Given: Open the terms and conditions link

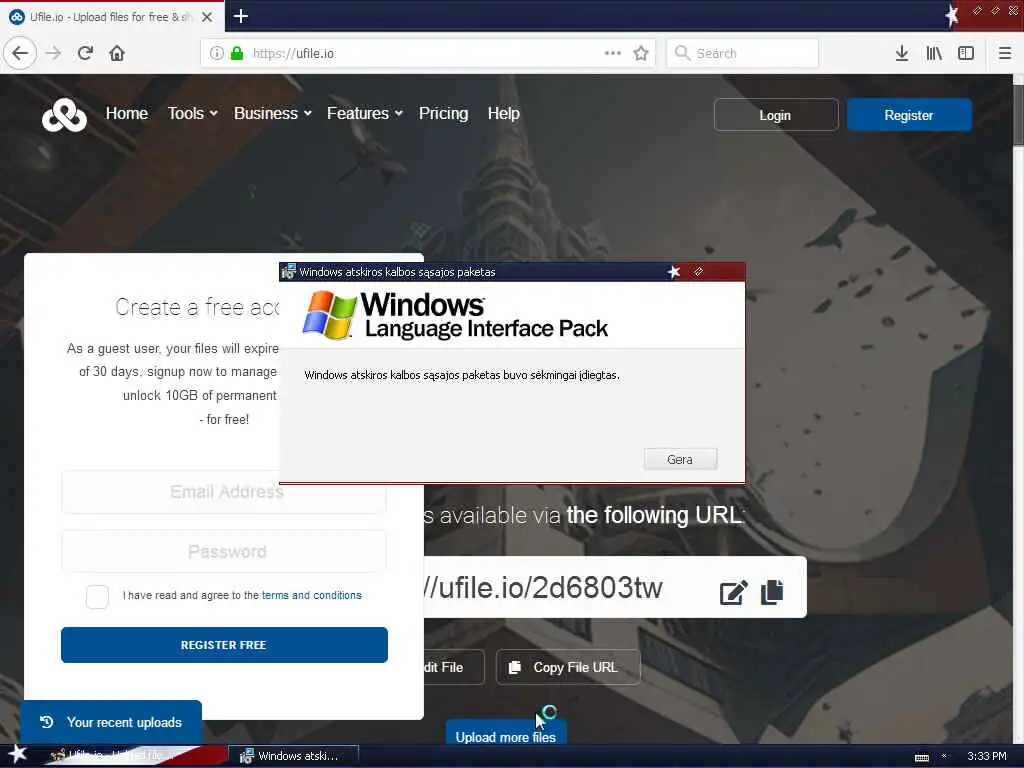Looking at the screenshot, I should click(312, 595).
